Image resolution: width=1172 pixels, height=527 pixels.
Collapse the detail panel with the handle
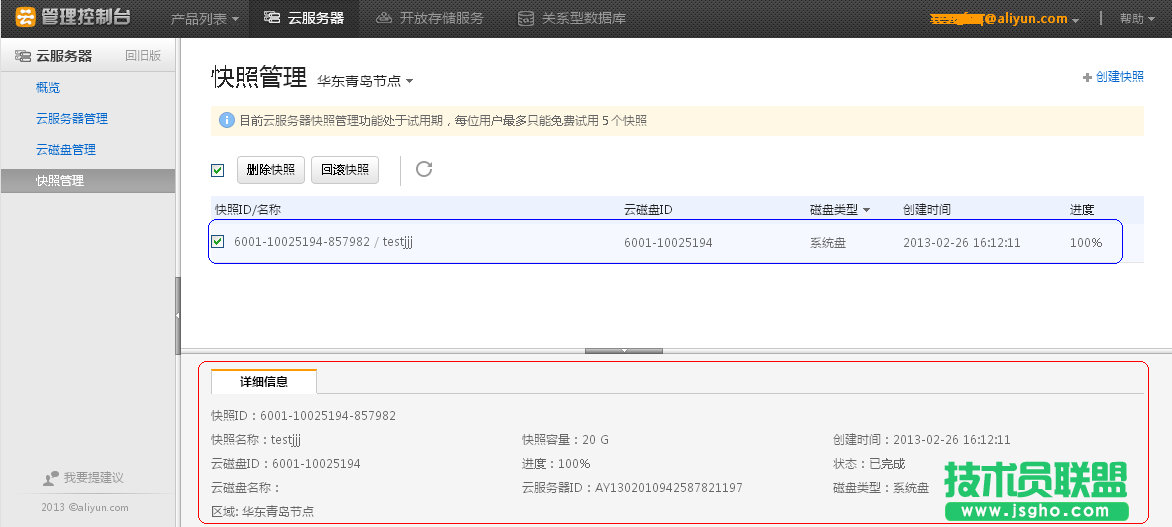pos(623,350)
